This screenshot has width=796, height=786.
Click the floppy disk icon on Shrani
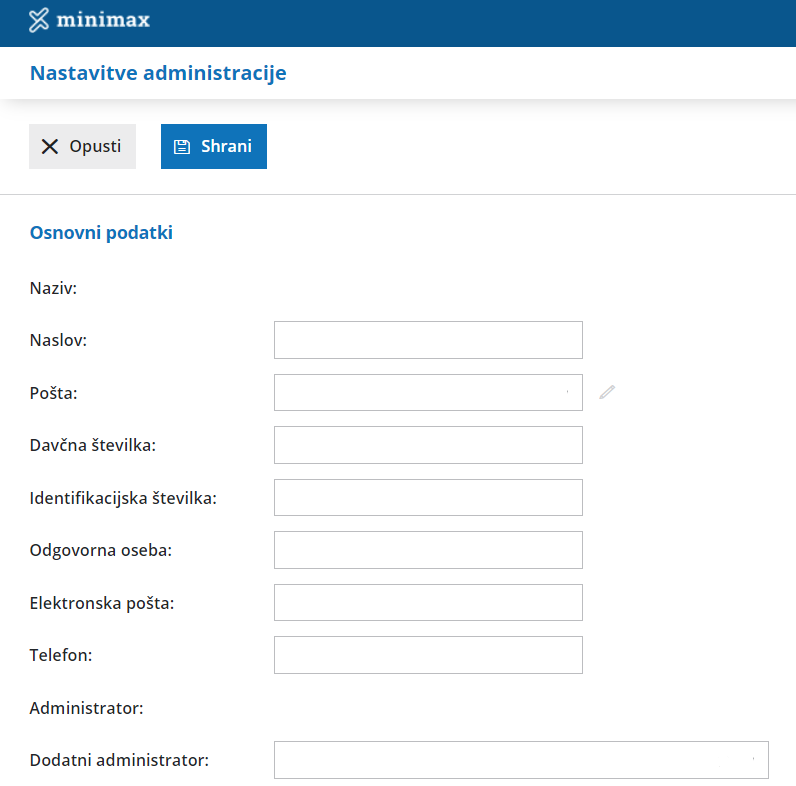pyautogui.click(x=182, y=146)
